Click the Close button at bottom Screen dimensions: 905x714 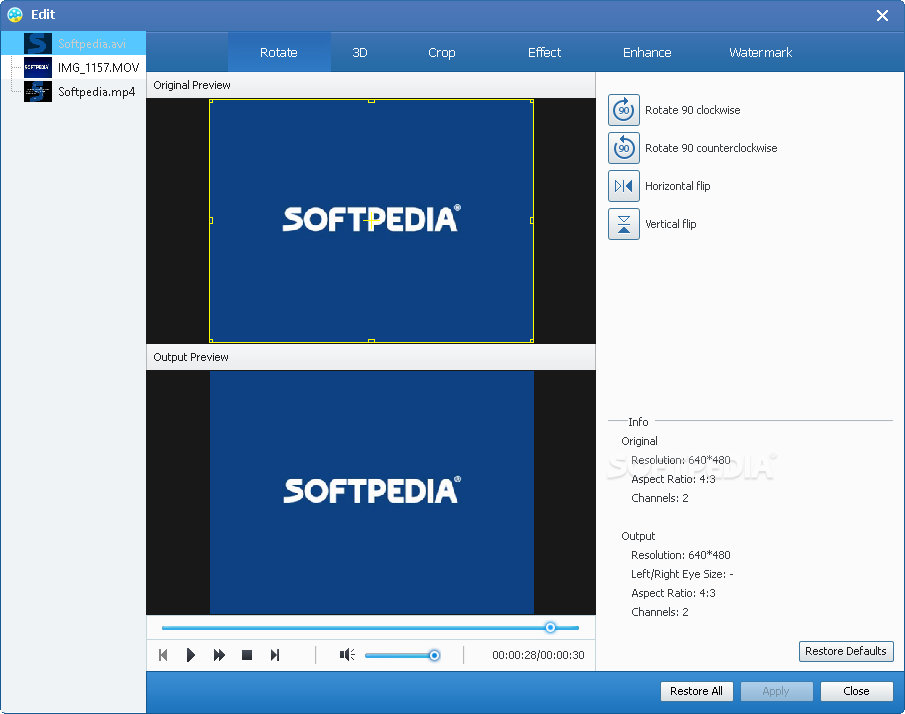[x=856, y=691]
